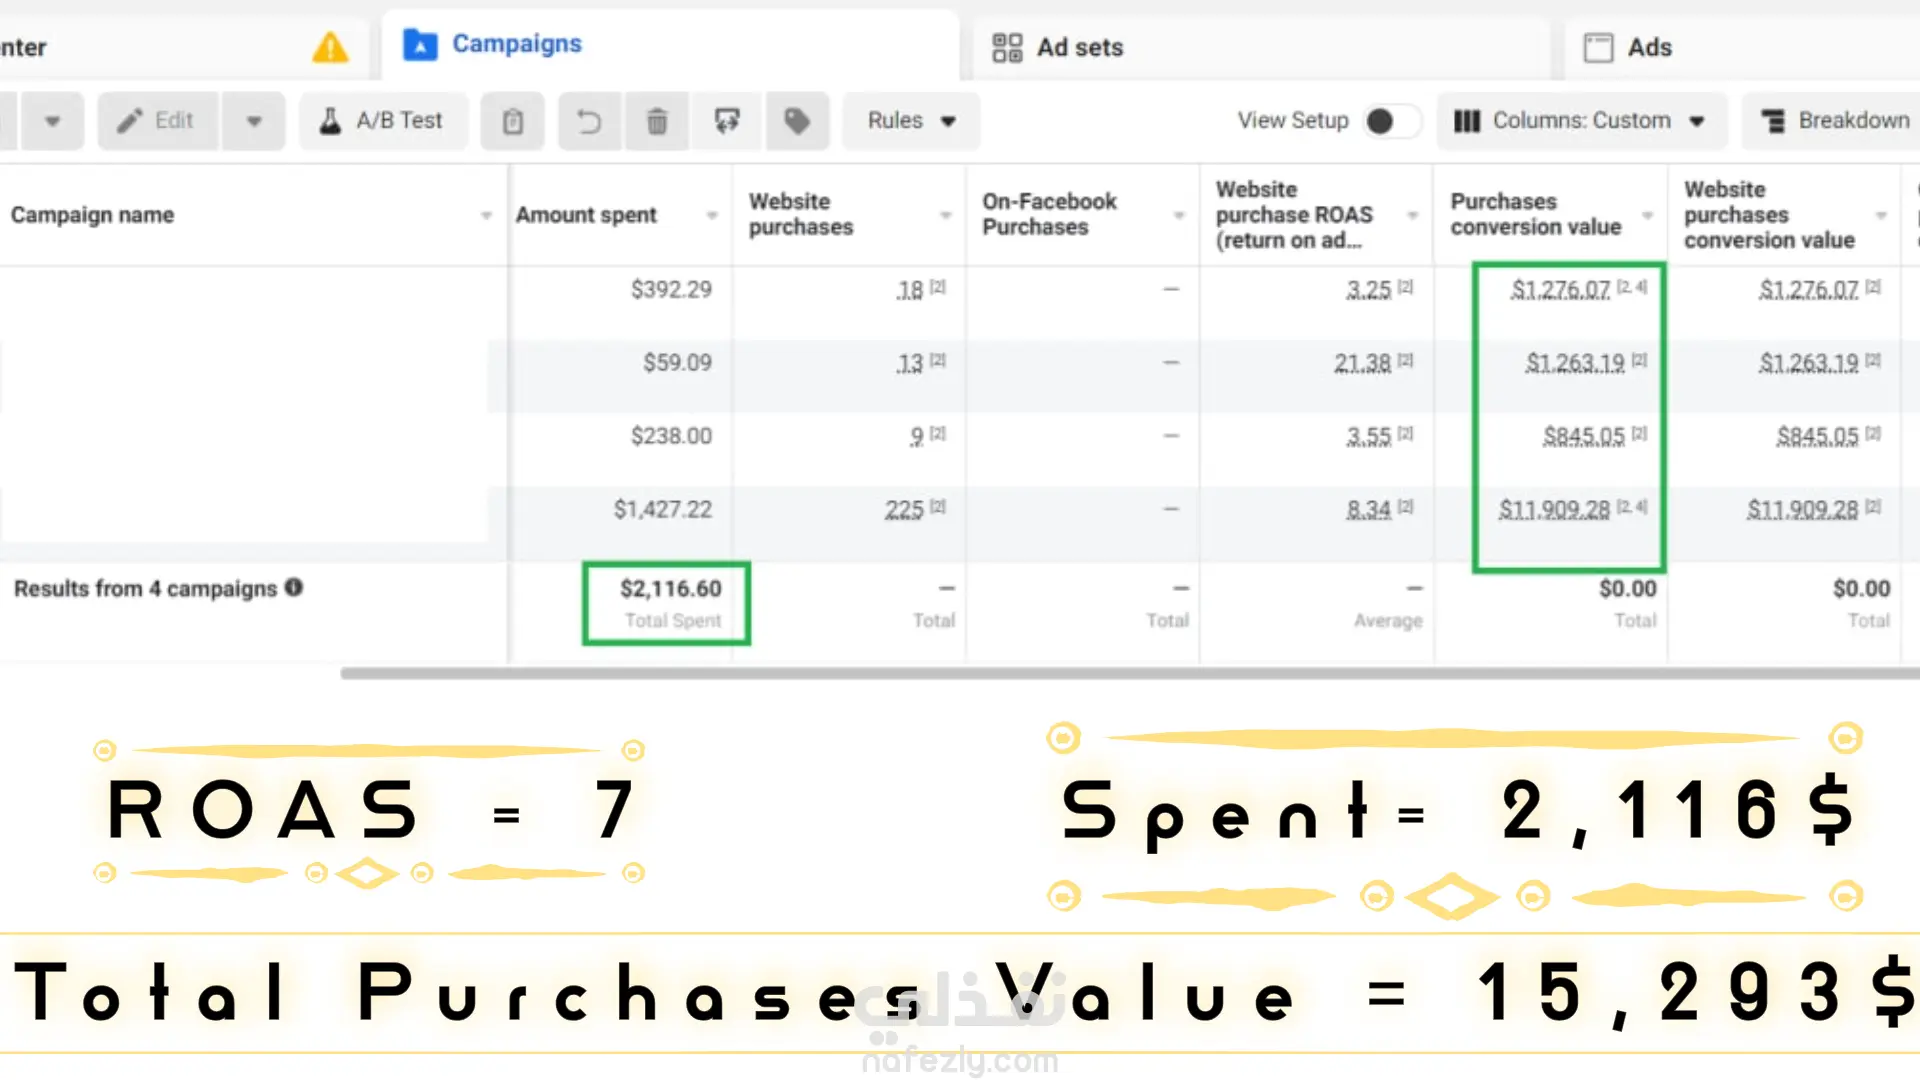The height and width of the screenshot is (1080, 1920).
Task: Click the trash delete icon
Action: (x=657, y=121)
